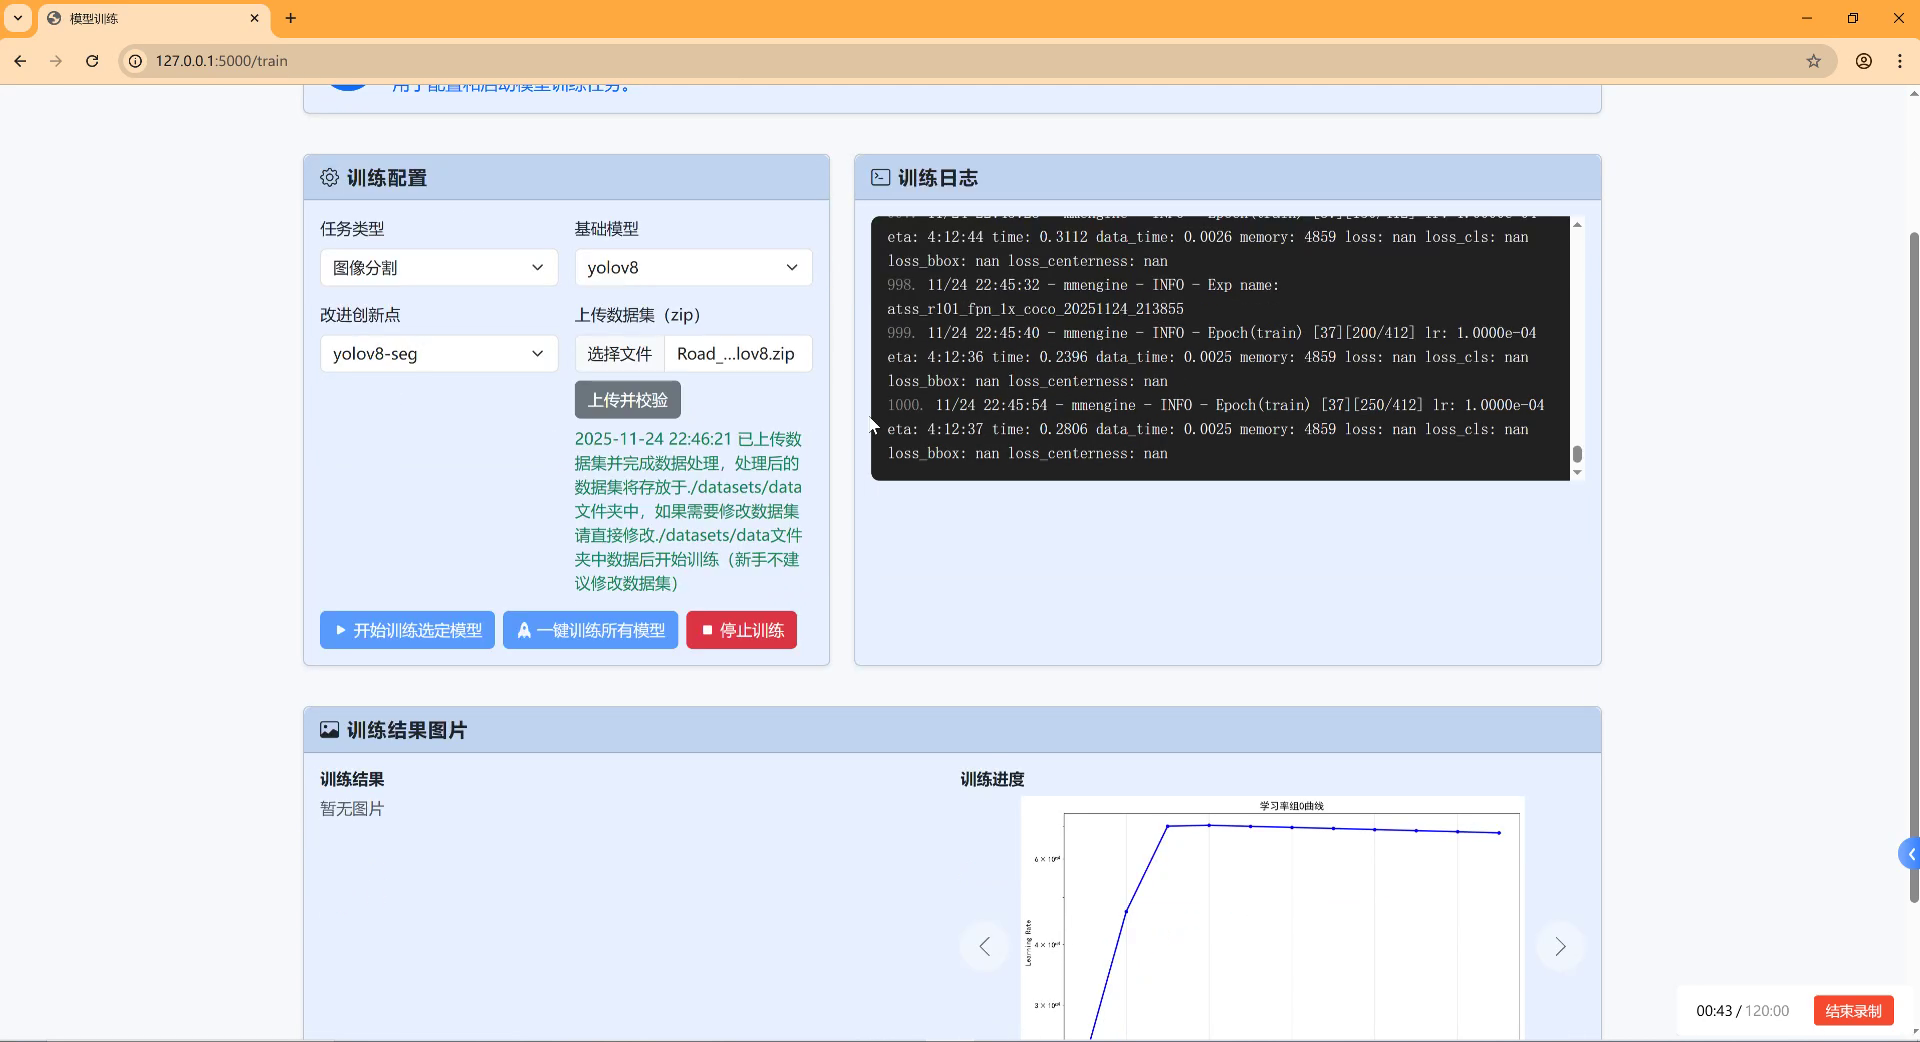This screenshot has width=1920, height=1042.
Task: Show next training progress chart
Action: (1560, 946)
